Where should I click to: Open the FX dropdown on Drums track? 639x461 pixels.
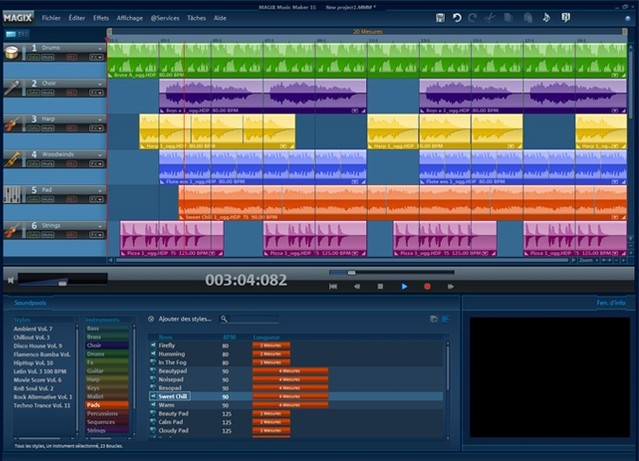[x=96, y=57]
